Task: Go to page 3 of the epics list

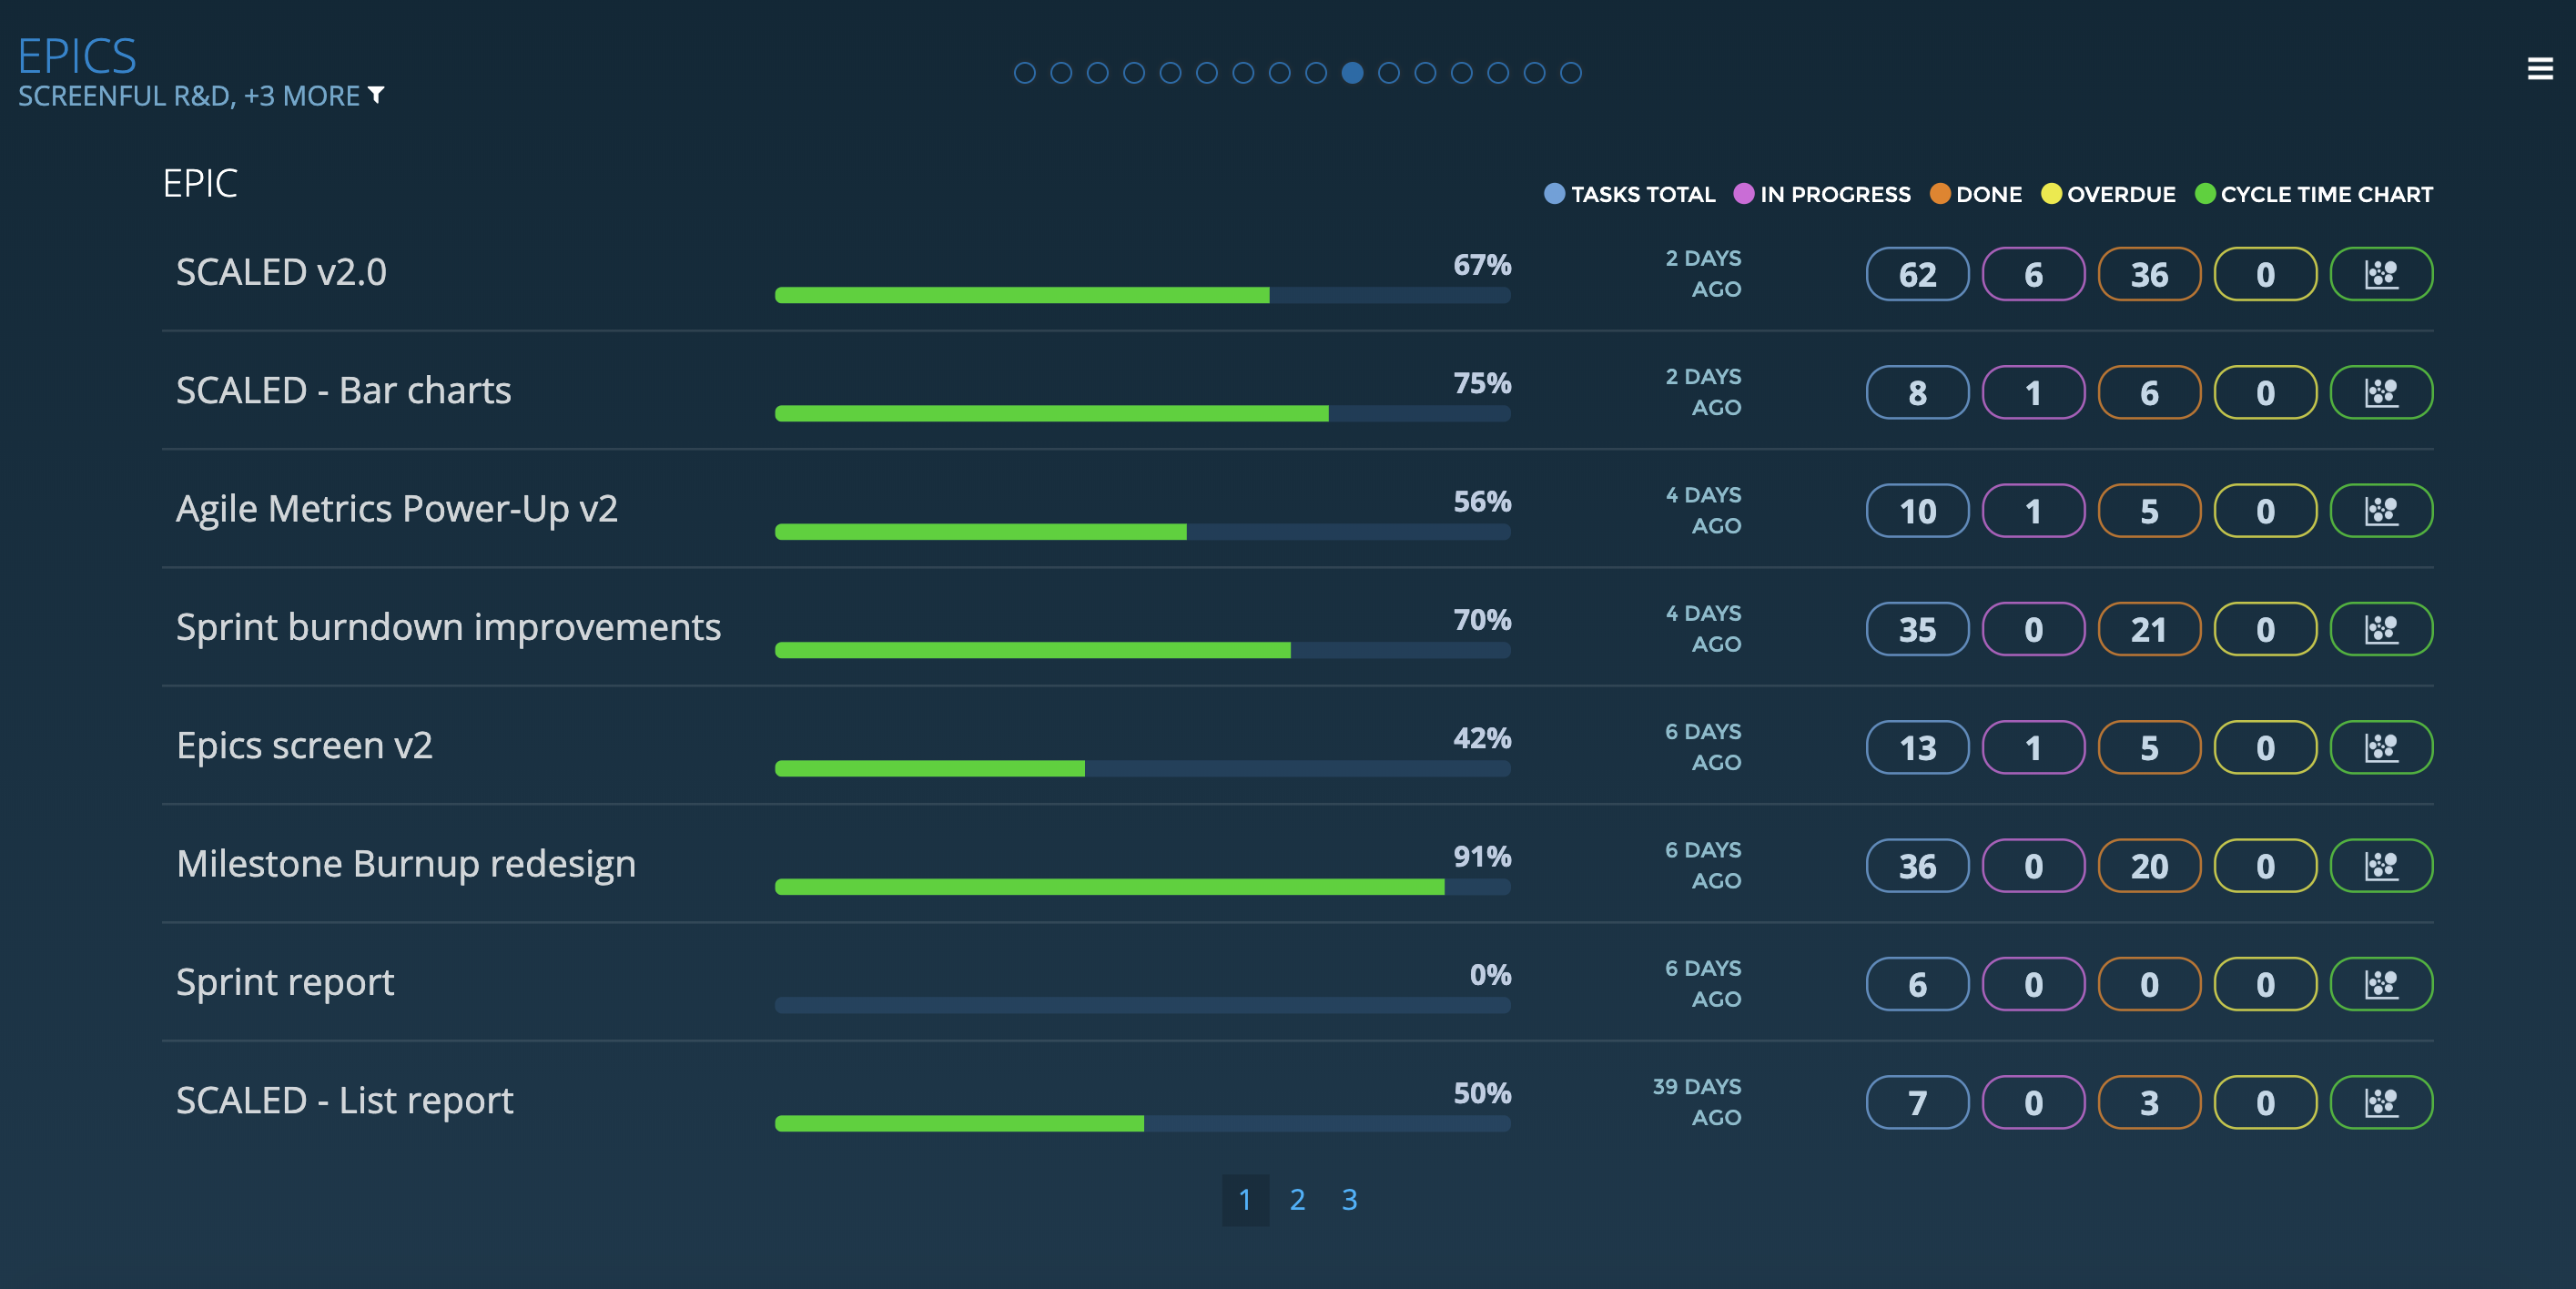Action: 1349,1201
